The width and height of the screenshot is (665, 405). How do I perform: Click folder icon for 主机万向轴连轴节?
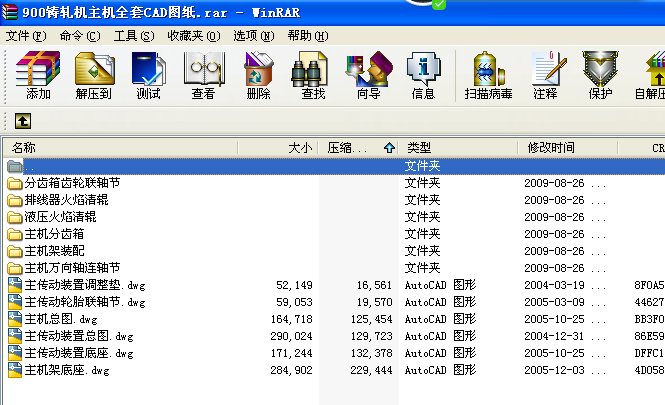15,268
